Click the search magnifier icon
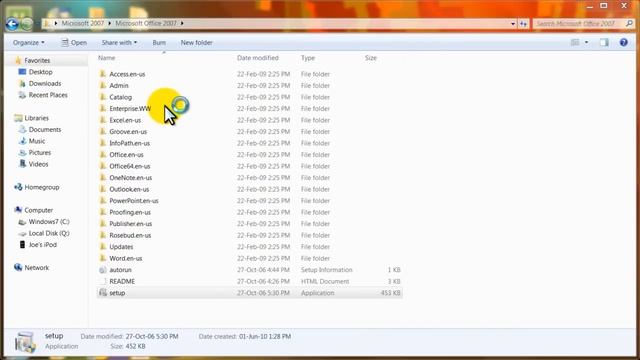Image resolution: width=640 pixels, height=360 pixels. pyautogui.click(x=629, y=24)
